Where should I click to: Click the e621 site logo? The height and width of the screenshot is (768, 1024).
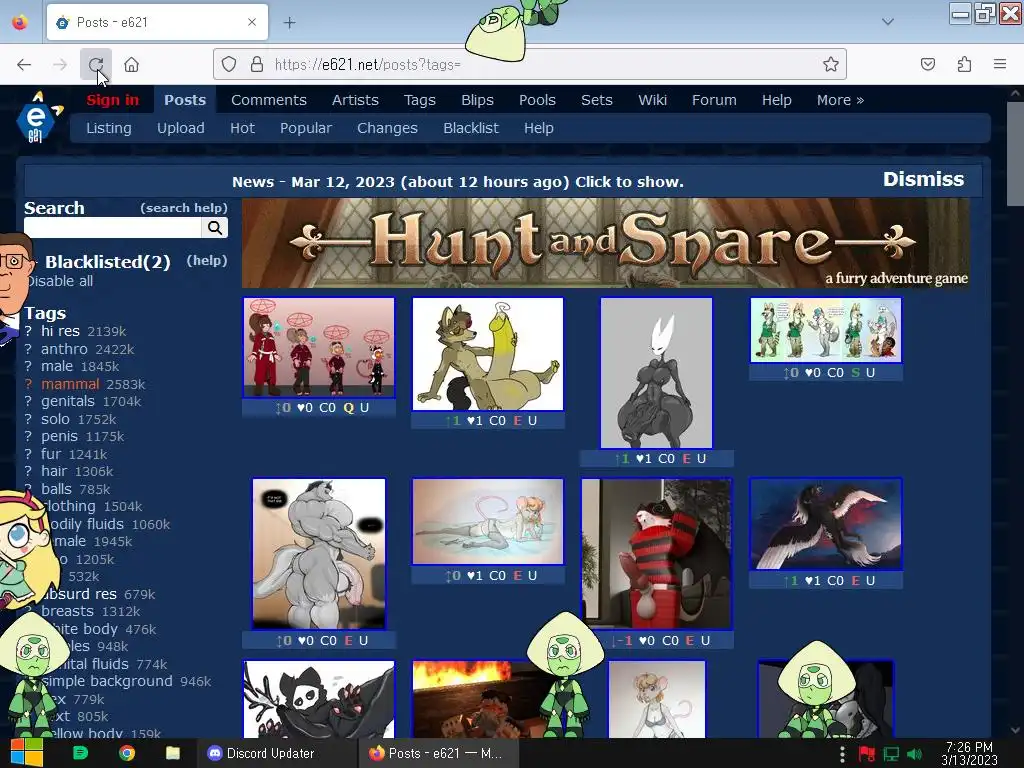(x=38, y=118)
